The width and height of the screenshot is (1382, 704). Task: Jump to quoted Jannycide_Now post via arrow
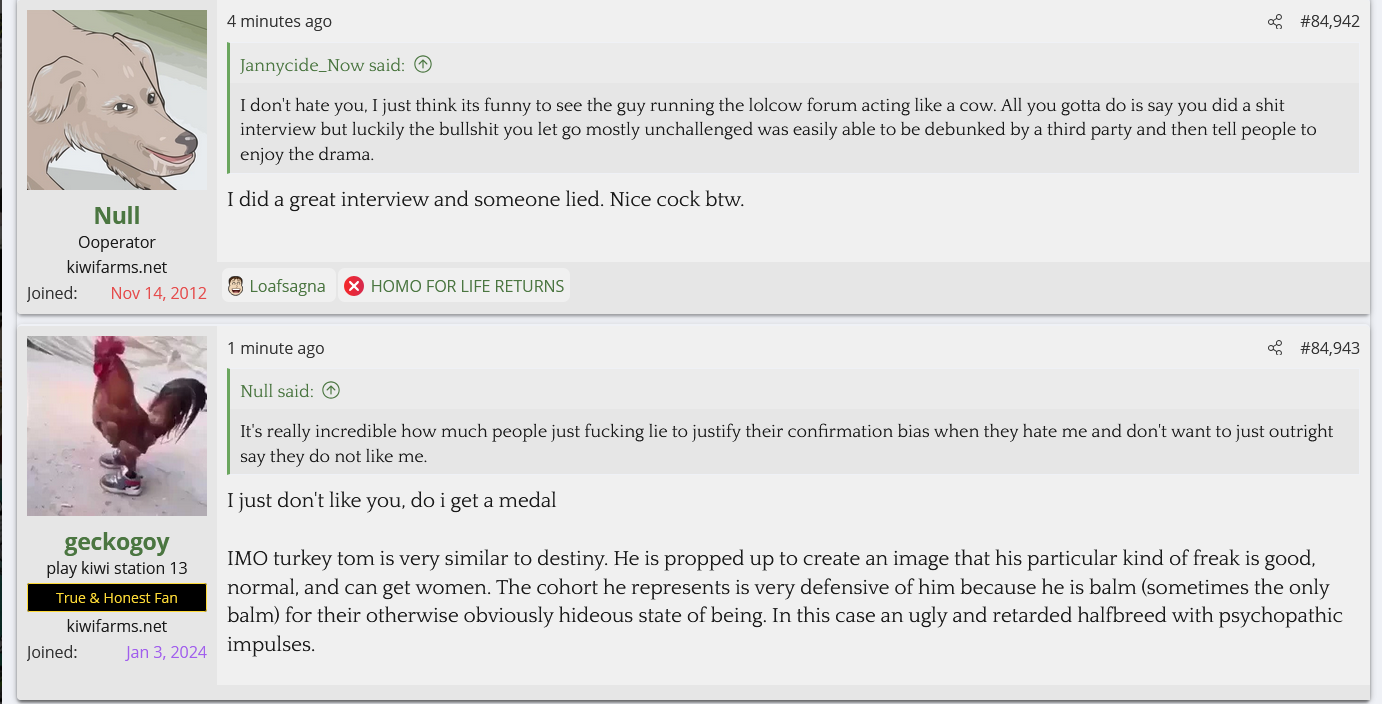click(x=423, y=65)
